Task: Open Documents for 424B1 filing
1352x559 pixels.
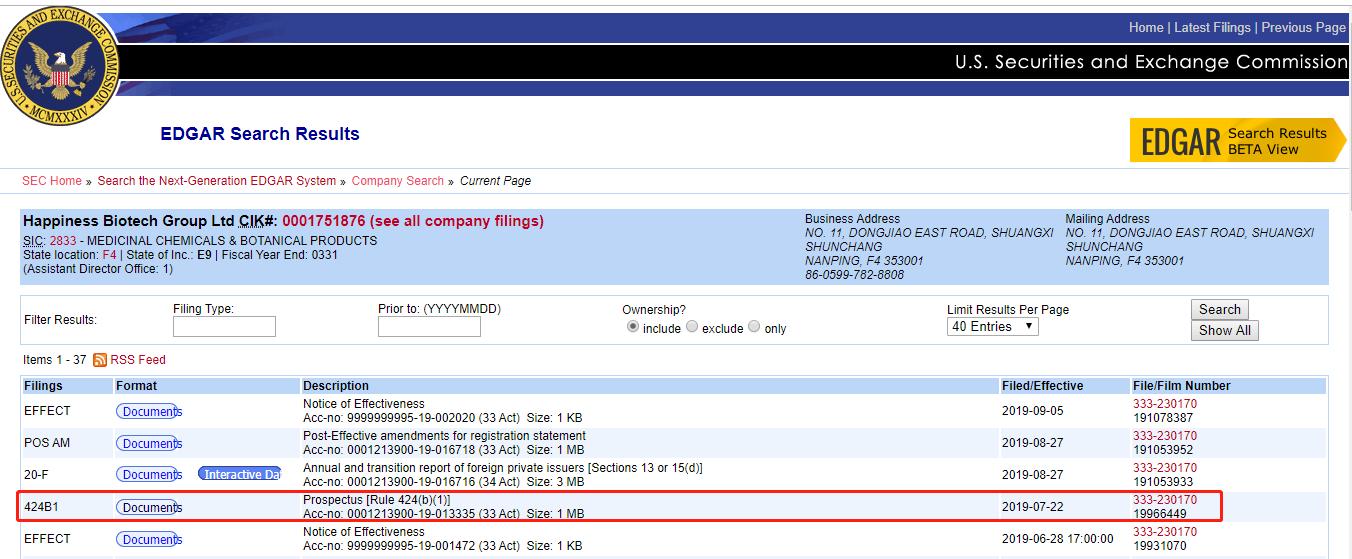Action: (149, 507)
